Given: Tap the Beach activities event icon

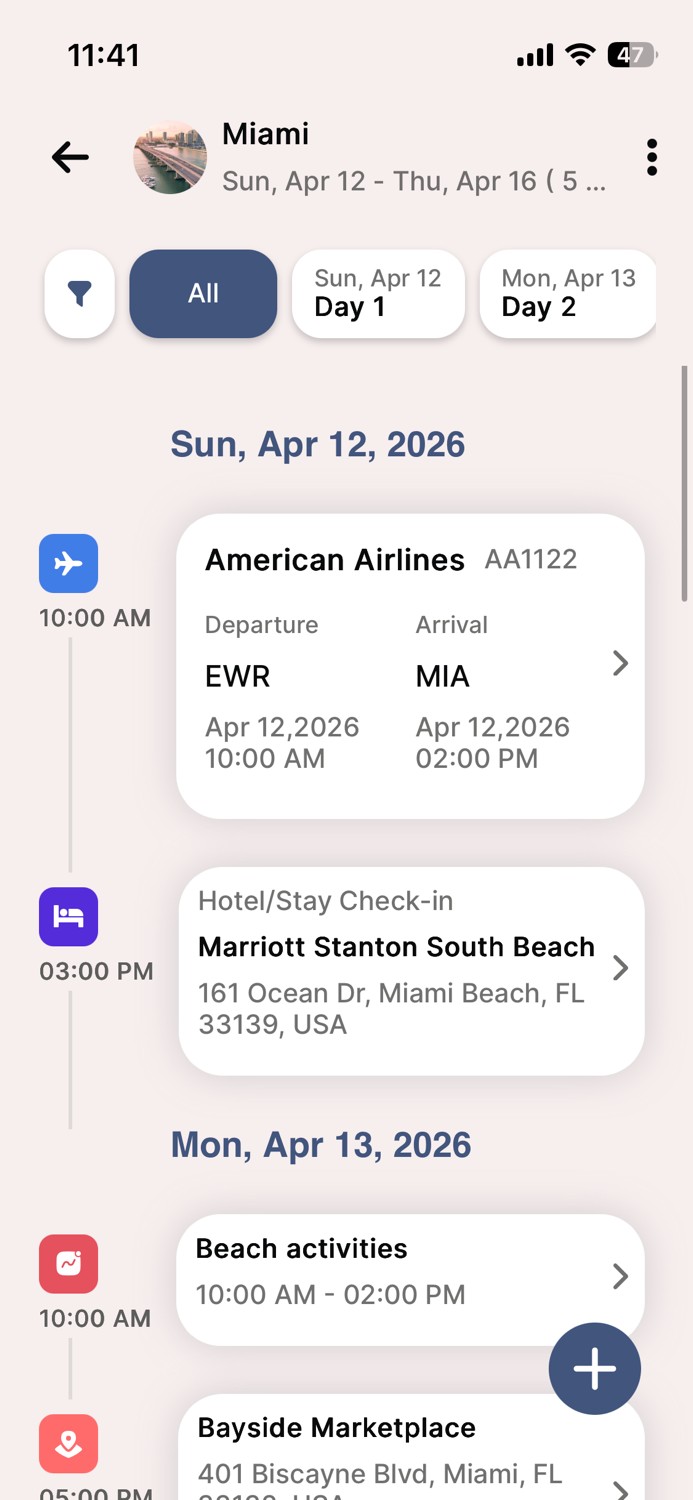Looking at the screenshot, I should click(68, 1264).
